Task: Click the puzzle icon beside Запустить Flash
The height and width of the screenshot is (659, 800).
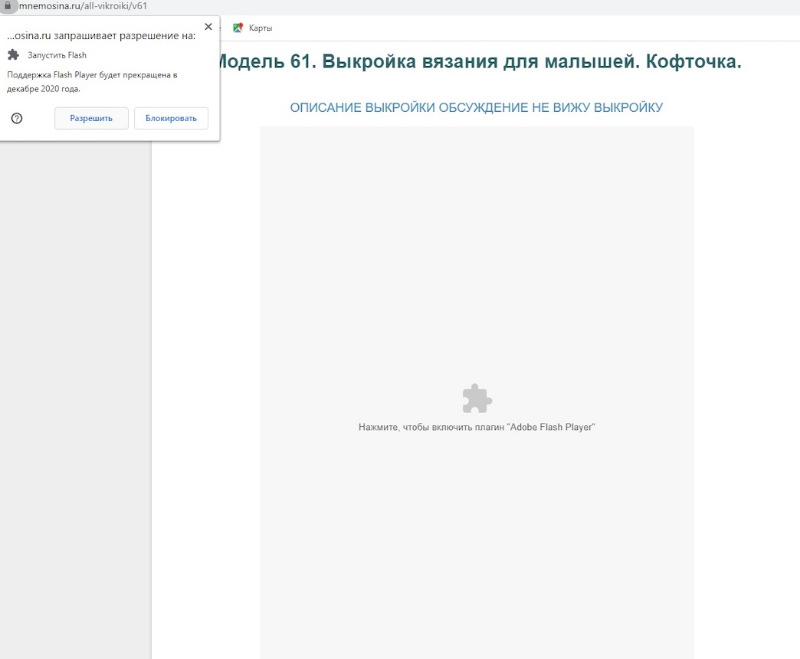Action: click(14, 55)
